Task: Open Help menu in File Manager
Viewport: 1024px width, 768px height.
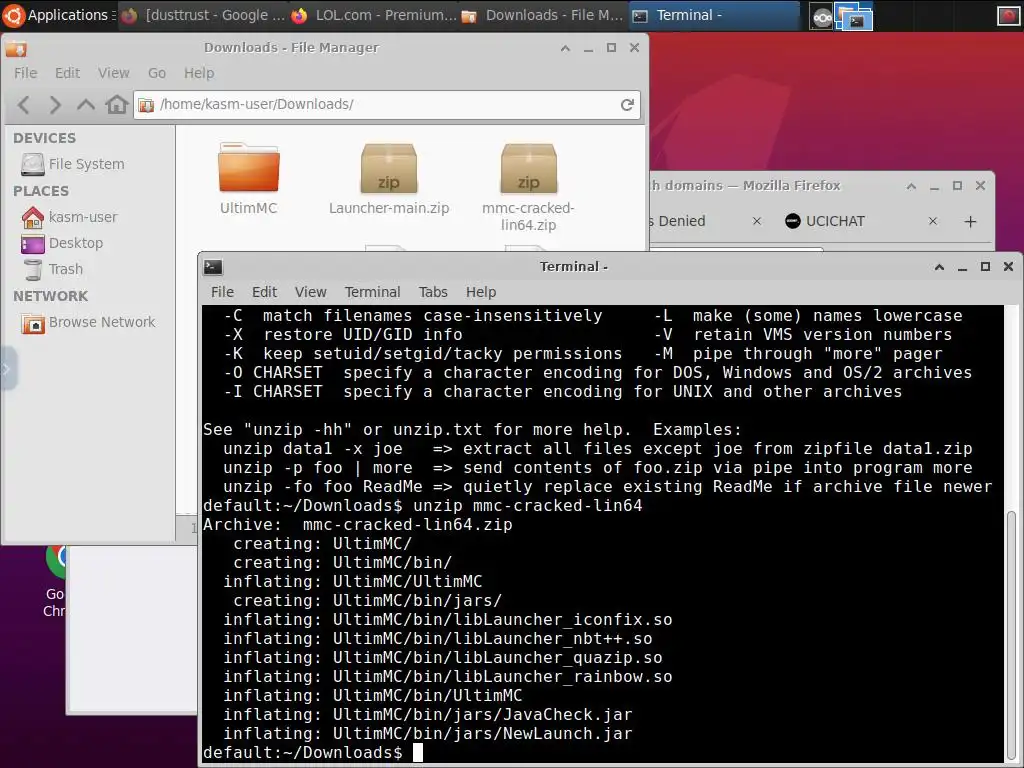Action: [199, 73]
